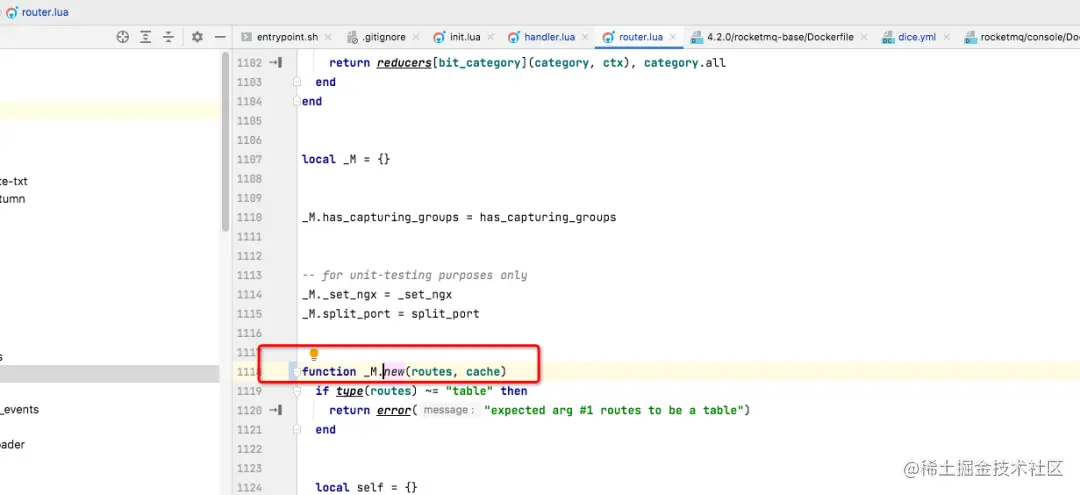This screenshot has width=1080, height=495.
Task: Close the 4.2.0/rocketmq-base/Dockerfile tab
Action: [864, 37]
